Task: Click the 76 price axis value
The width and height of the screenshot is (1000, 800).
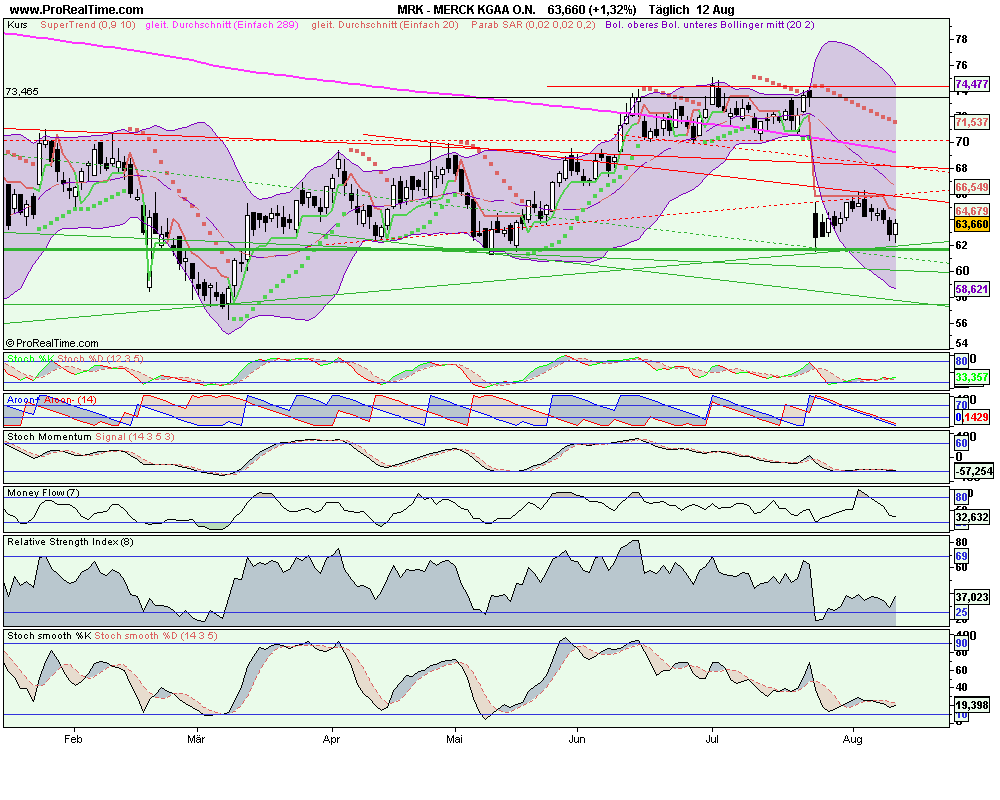Action: [x=961, y=65]
